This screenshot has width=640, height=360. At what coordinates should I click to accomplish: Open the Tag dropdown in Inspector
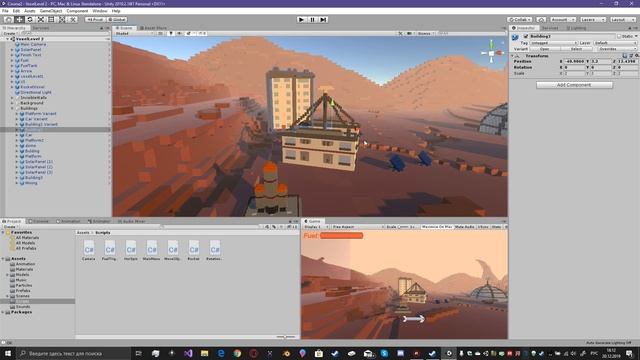pyautogui.click(x=553, y=43)
